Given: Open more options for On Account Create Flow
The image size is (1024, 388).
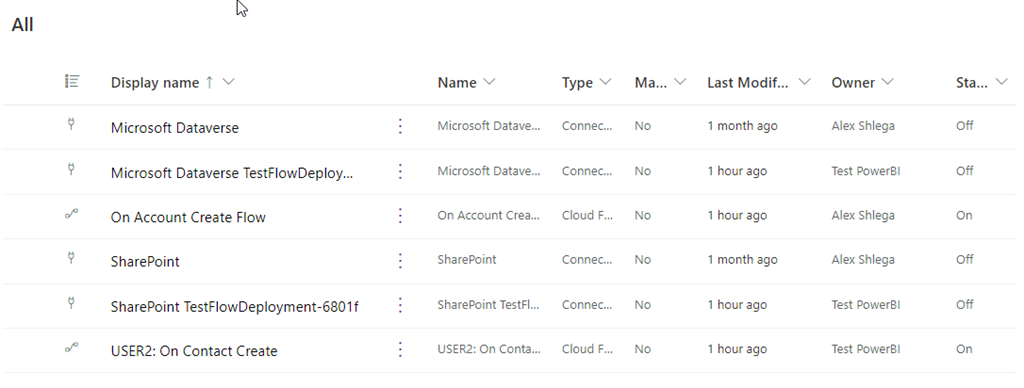Looking at the screenshot, I should [x=400, y=216].
